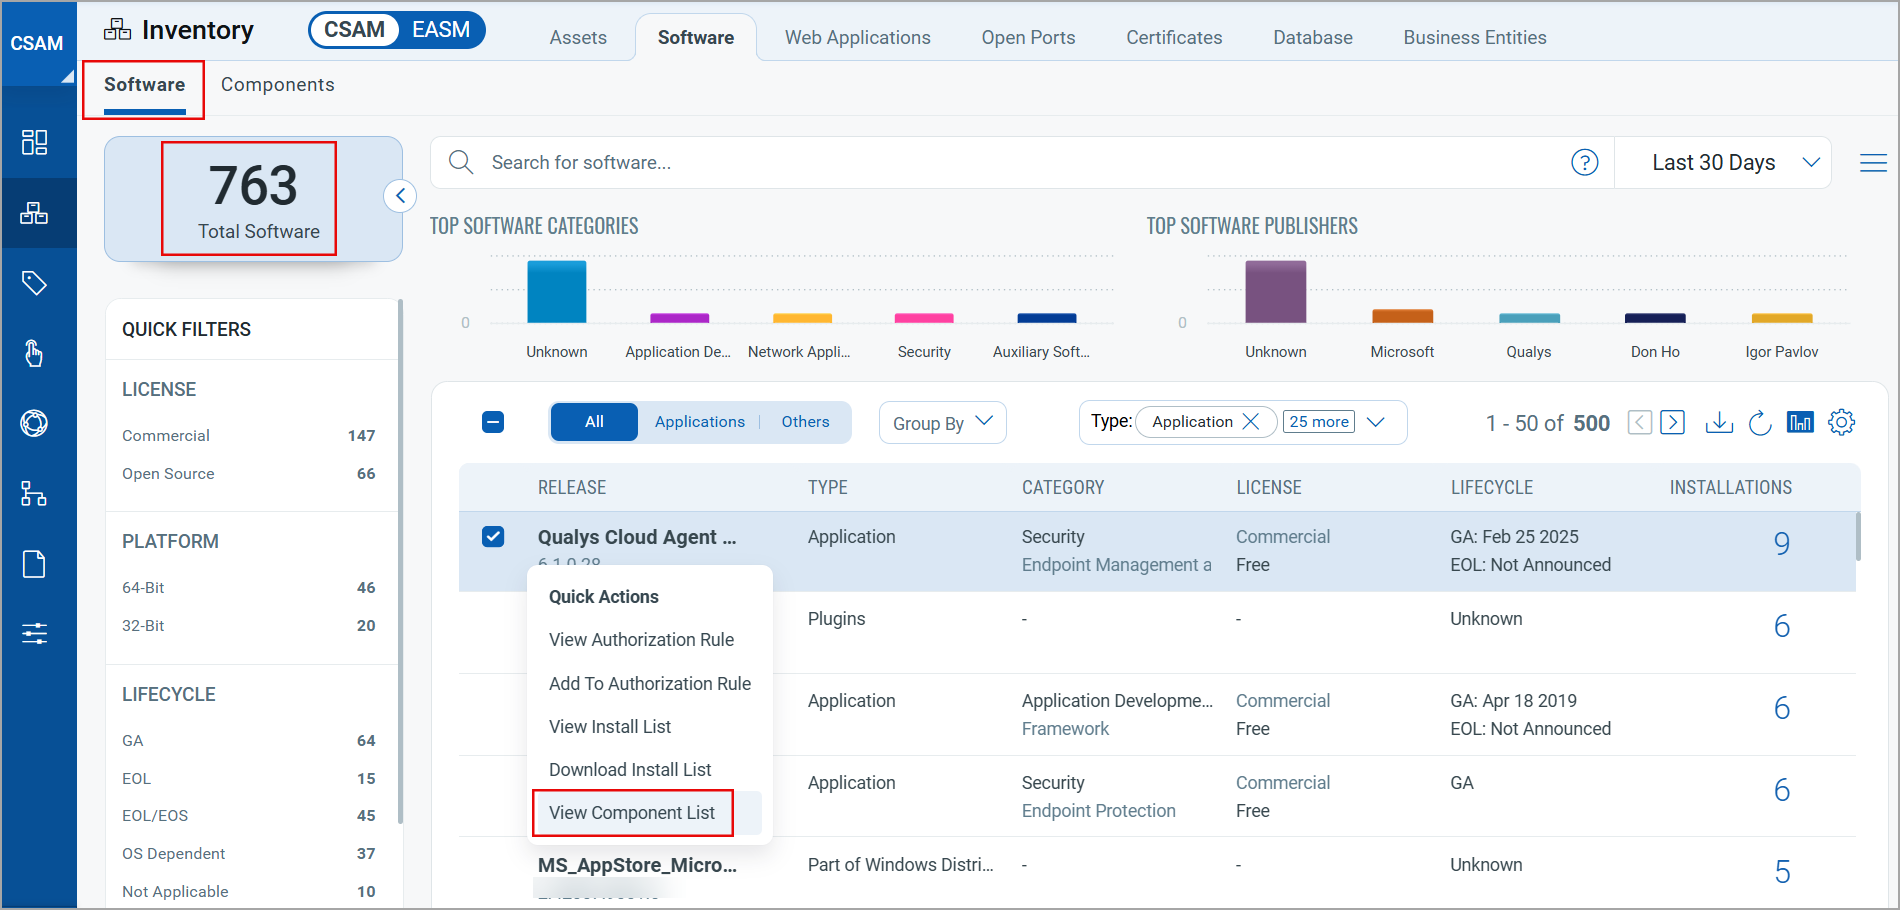Choose View Authorization Rule
The width and height of the screenshot is (1900, 910).
(641, 640)
